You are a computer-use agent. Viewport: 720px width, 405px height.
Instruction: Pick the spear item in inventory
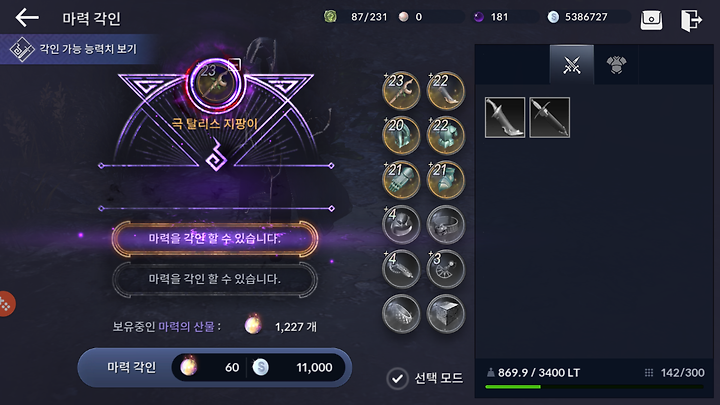coord(550,118)
